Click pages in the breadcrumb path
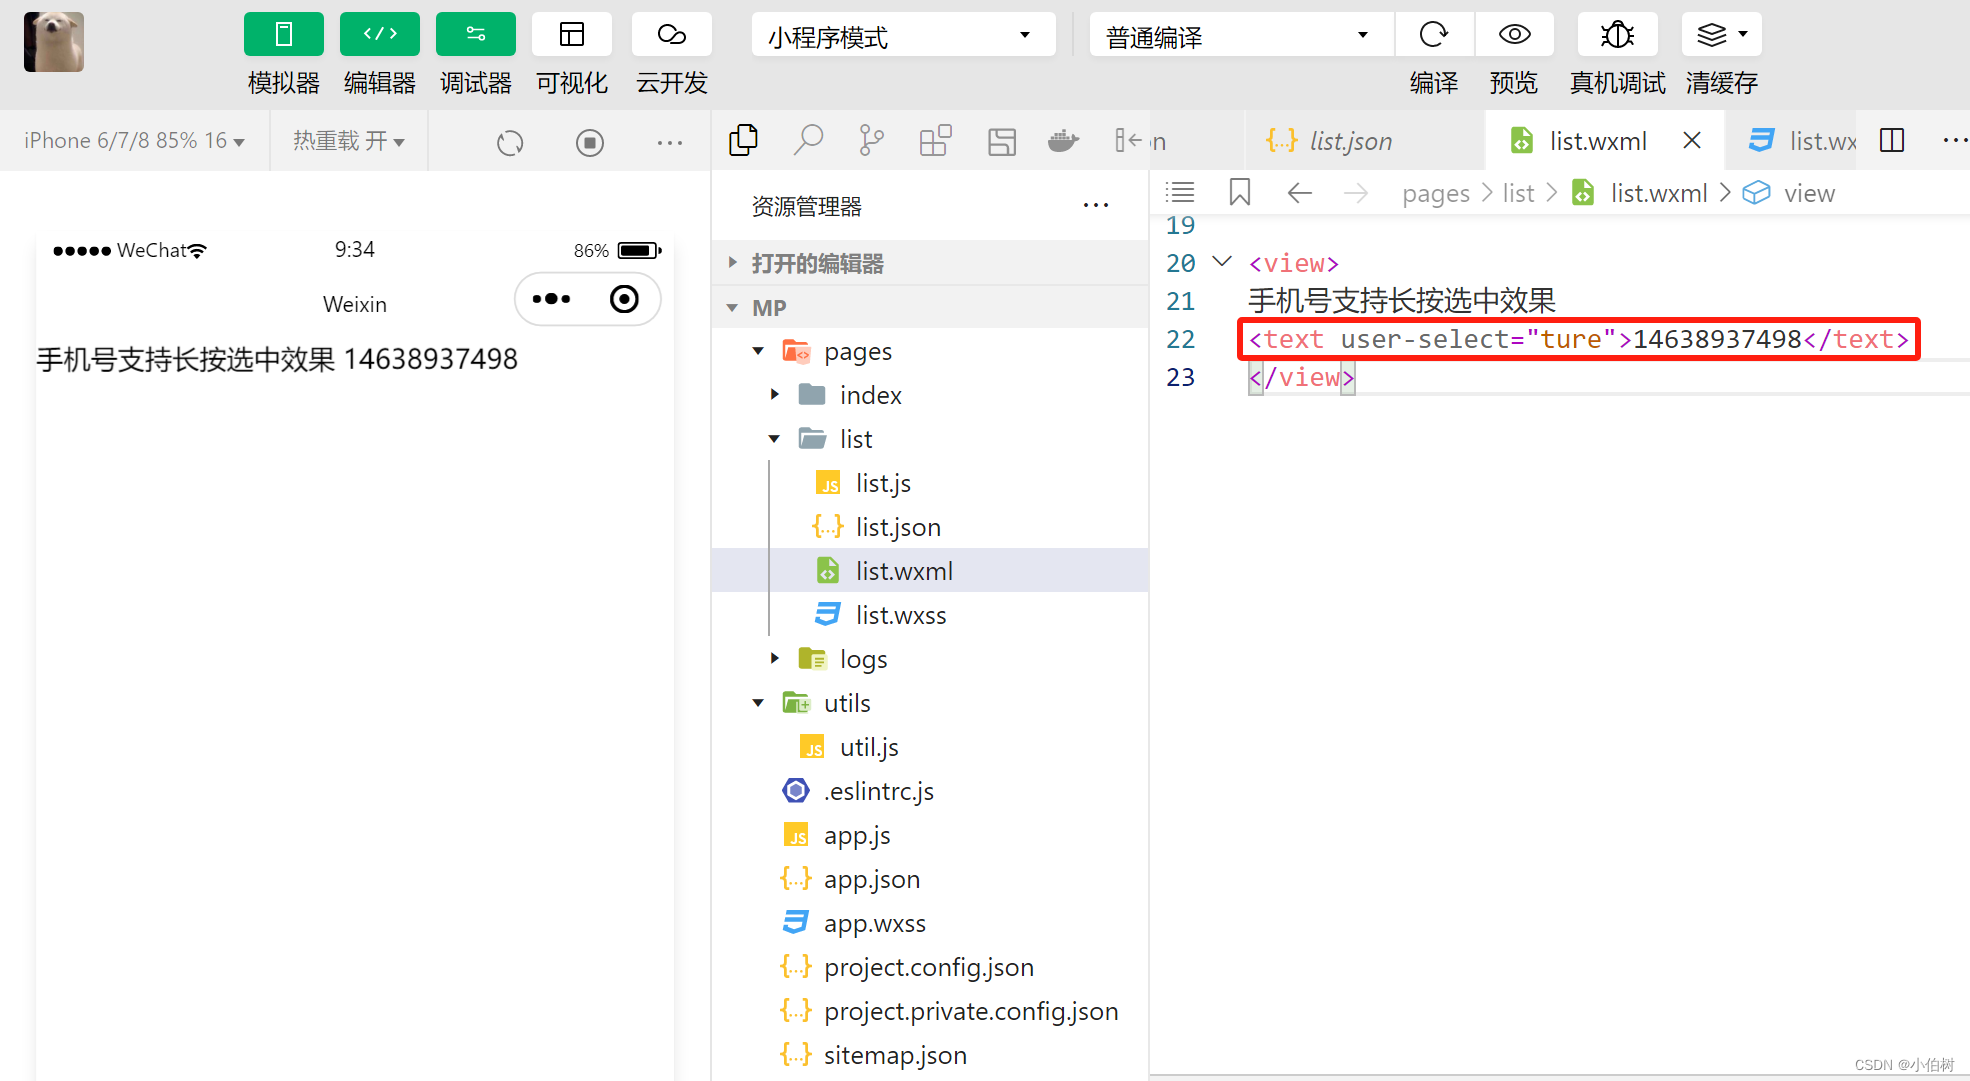1970x1081 pixels. (x=1435, y=194)
